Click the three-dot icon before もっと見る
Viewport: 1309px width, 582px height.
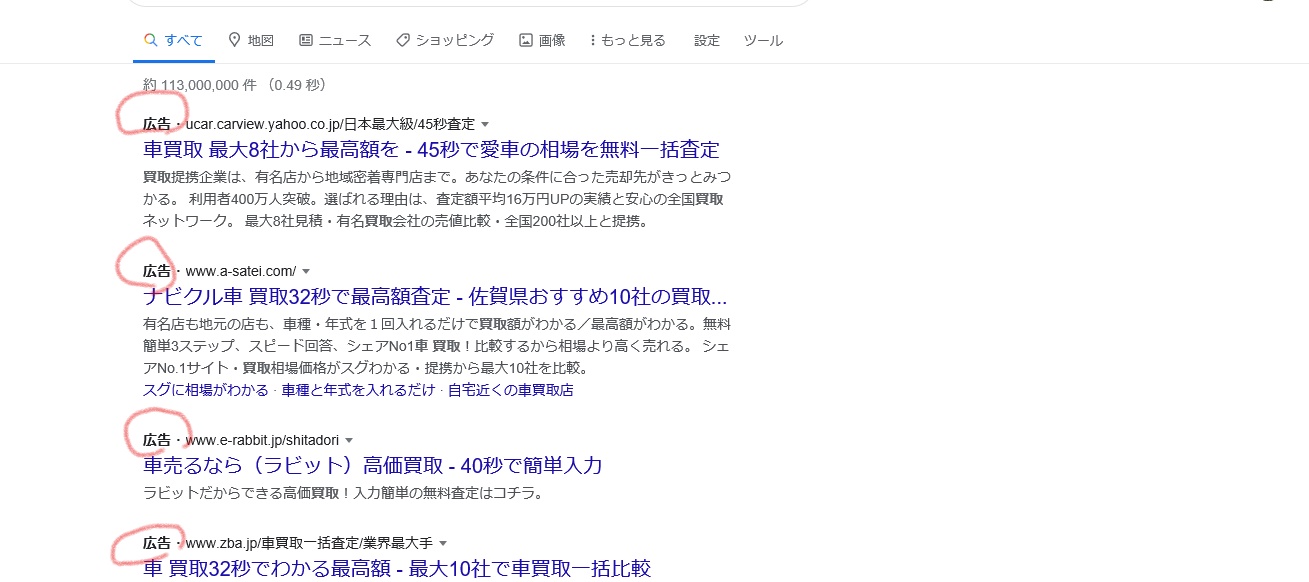(x=593, y=40)
